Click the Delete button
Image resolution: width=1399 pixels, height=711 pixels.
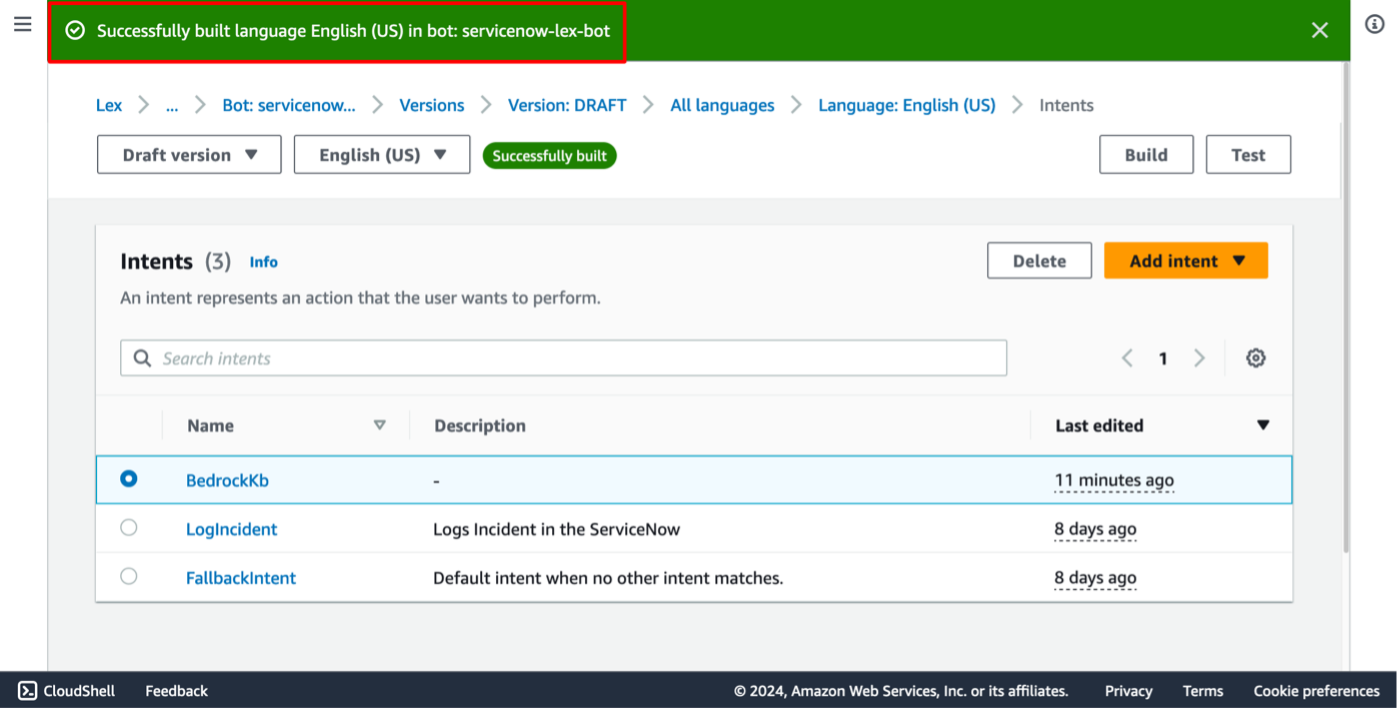[x=1039, y=261]
